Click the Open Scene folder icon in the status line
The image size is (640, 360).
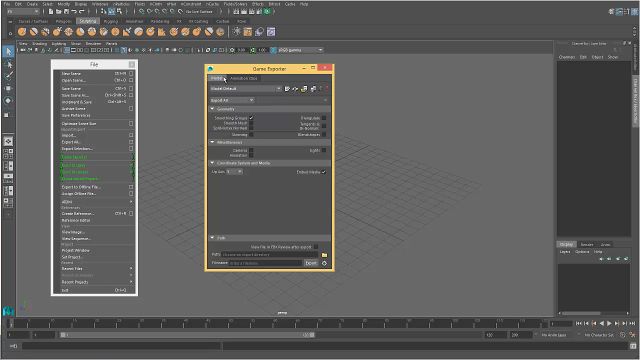point(59,11)
